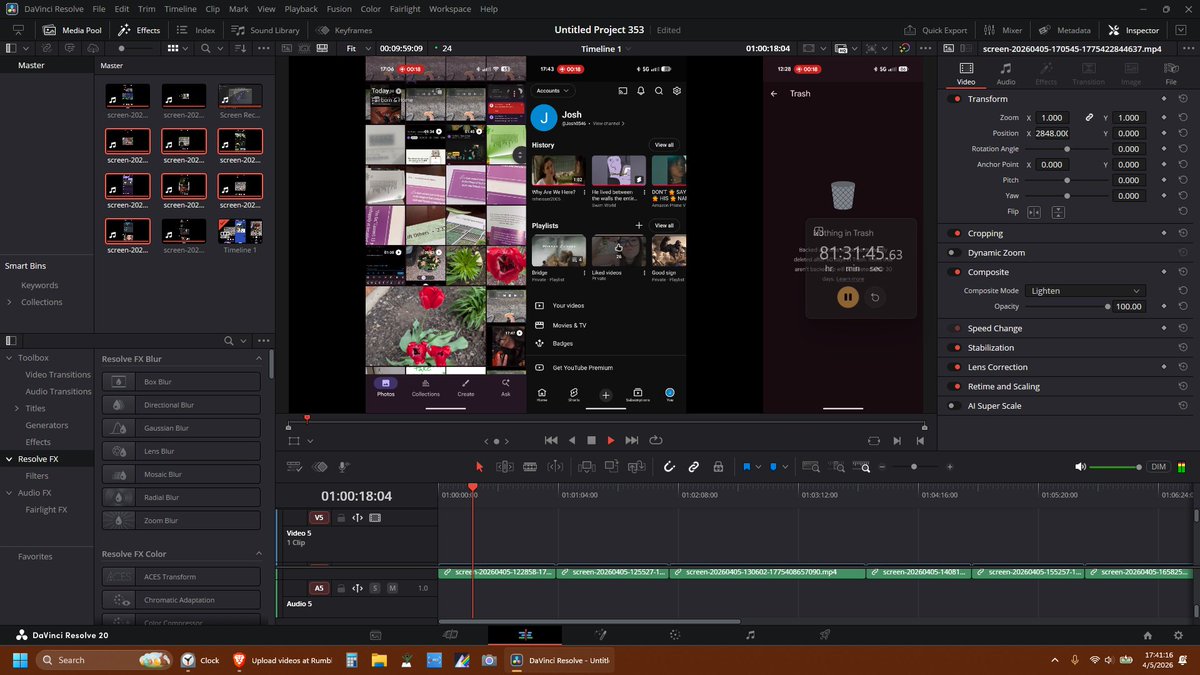Toggle loop playback

click(x=656, y=440)
